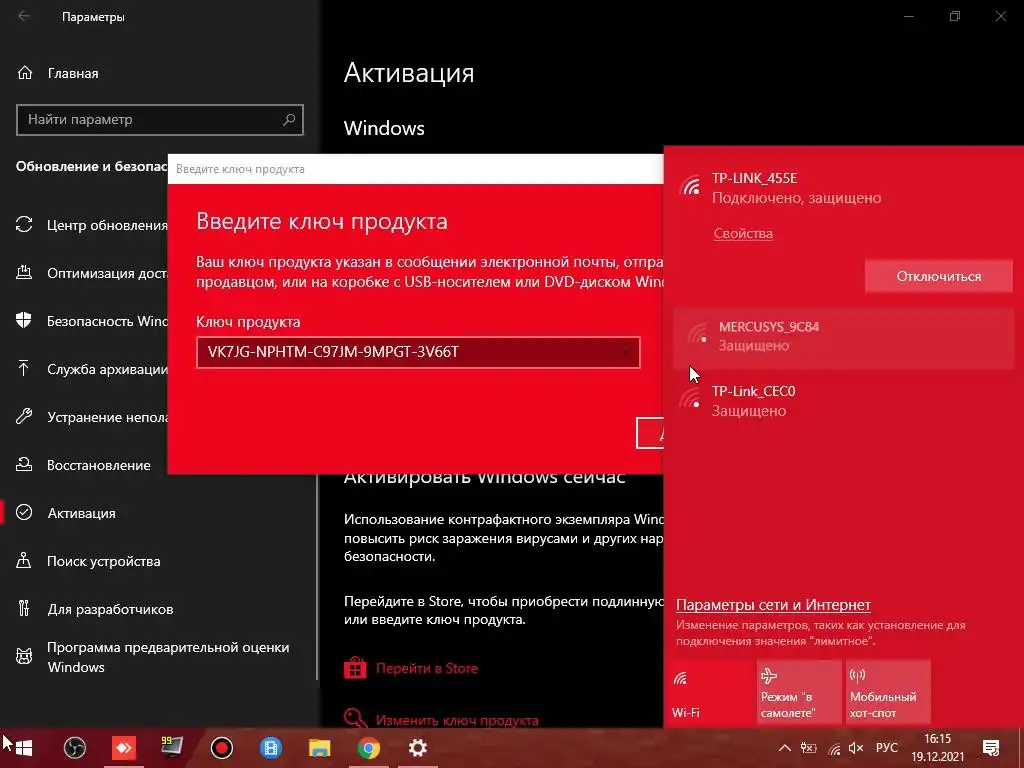The image size is (1024, 768).
Task: Select the MERCUSYS_9C84 network
Action: click(843, 336)
